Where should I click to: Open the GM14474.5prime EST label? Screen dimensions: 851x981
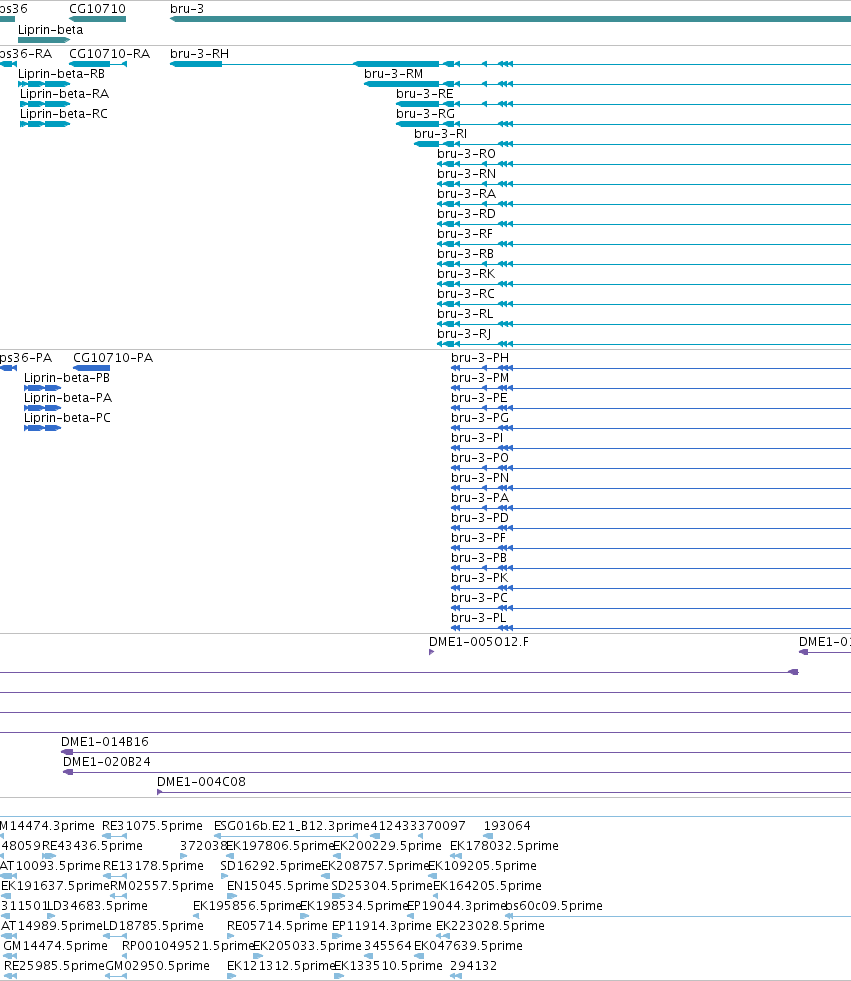click(56, 946)
